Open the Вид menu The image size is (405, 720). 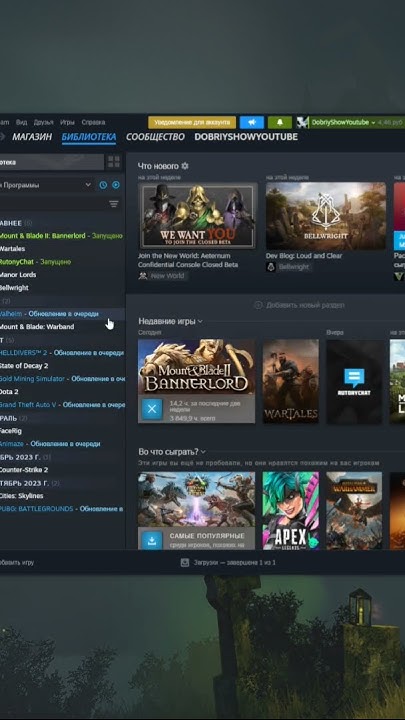[22, 122]
